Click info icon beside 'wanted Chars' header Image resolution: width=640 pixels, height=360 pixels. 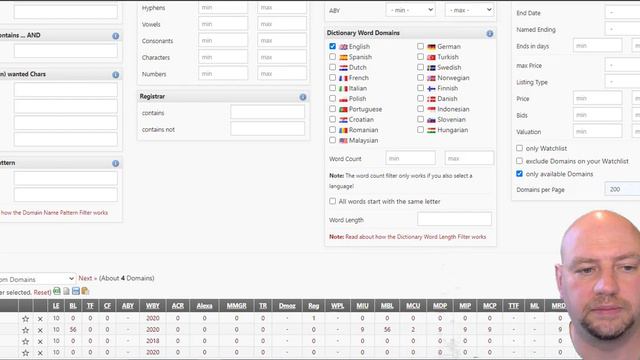(116, 75)
